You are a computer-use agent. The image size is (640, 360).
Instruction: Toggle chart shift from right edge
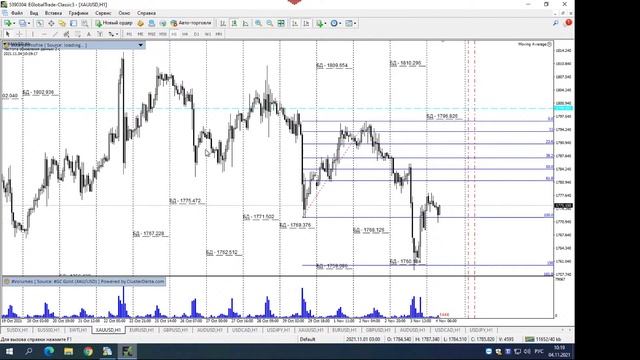pos(306,23)
